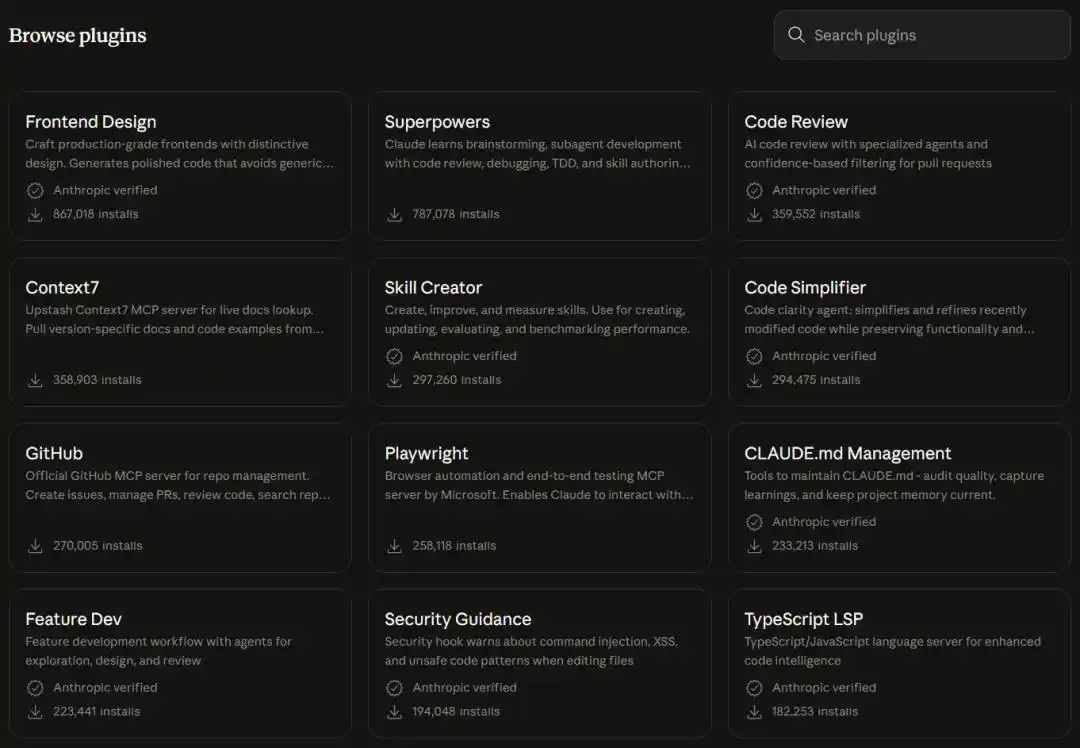Click 'Anthropic verified' label on CLAUDE.md Management
This screenshot has height=748, width=1080.
pos(824,522)
